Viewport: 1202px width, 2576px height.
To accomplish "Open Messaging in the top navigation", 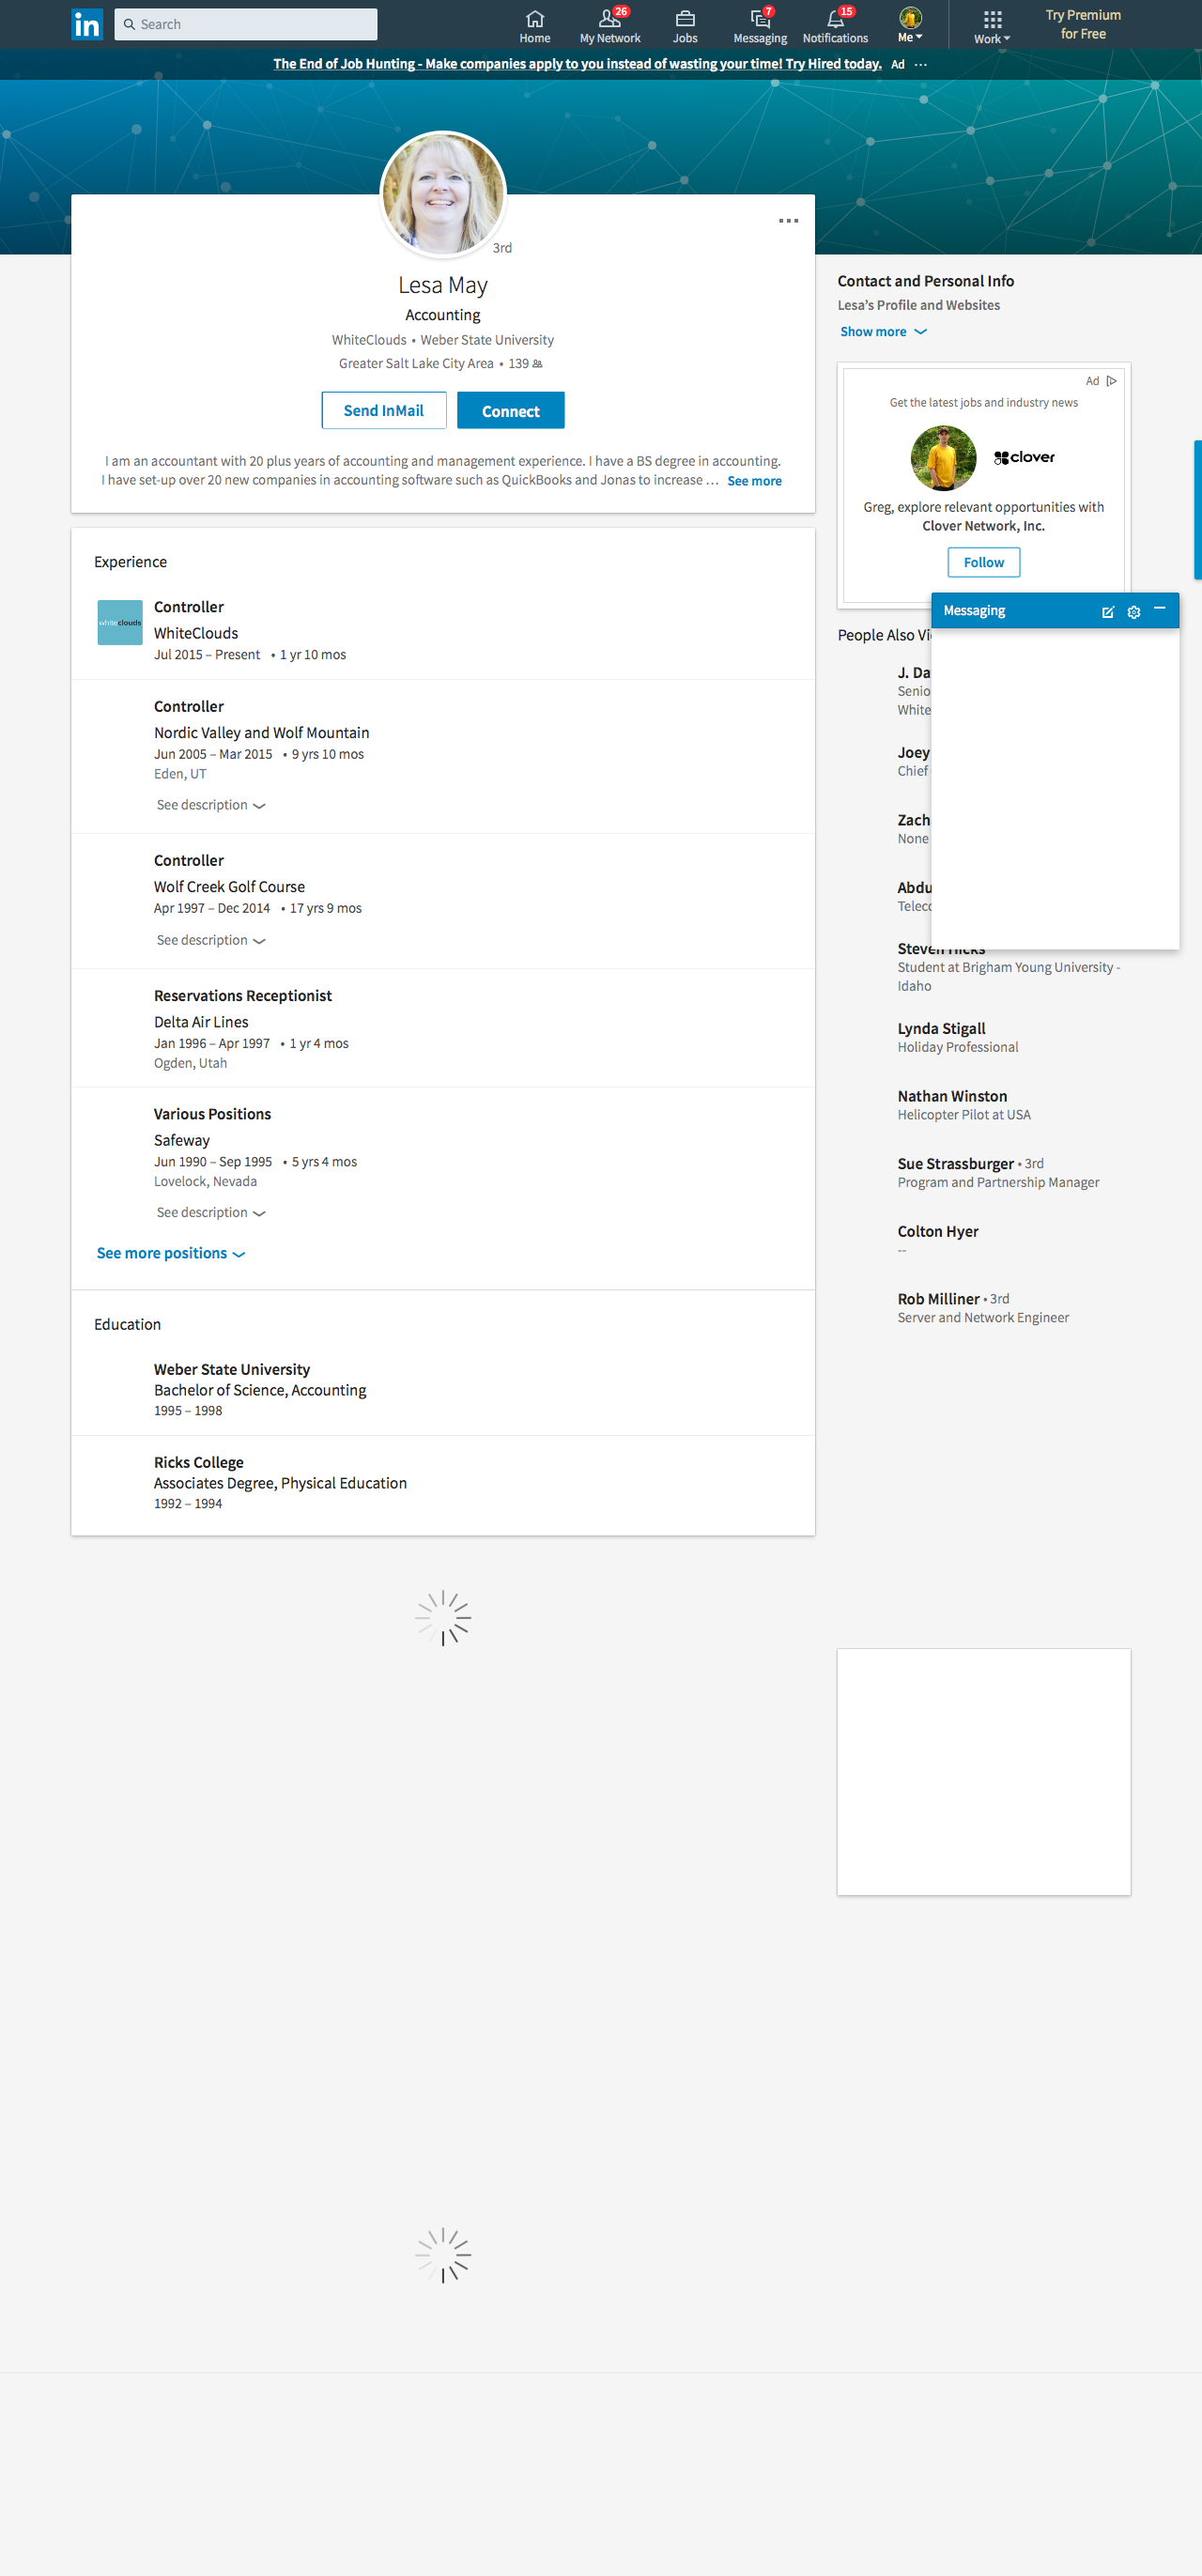I will [759, 26].
